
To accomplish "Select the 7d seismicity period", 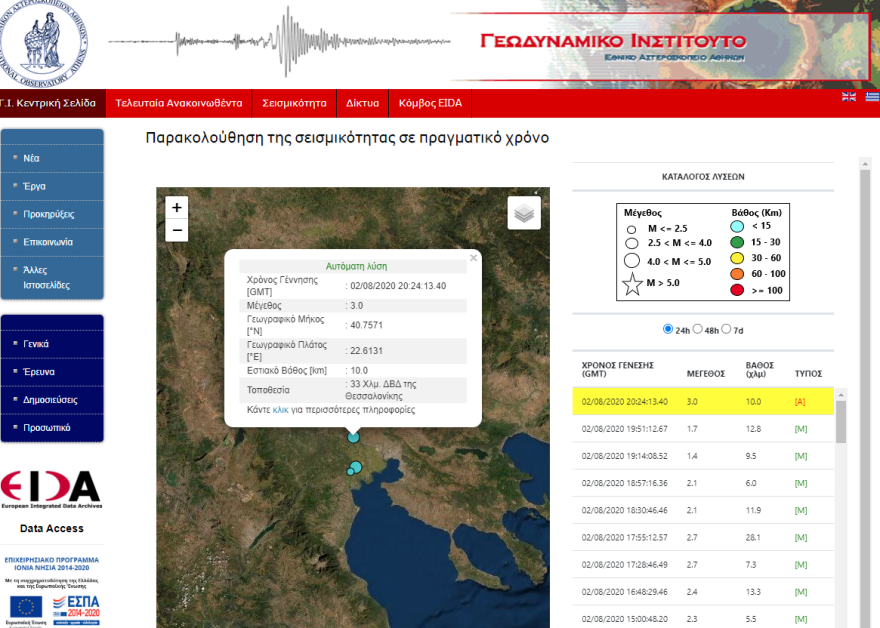I will [725, 328].
